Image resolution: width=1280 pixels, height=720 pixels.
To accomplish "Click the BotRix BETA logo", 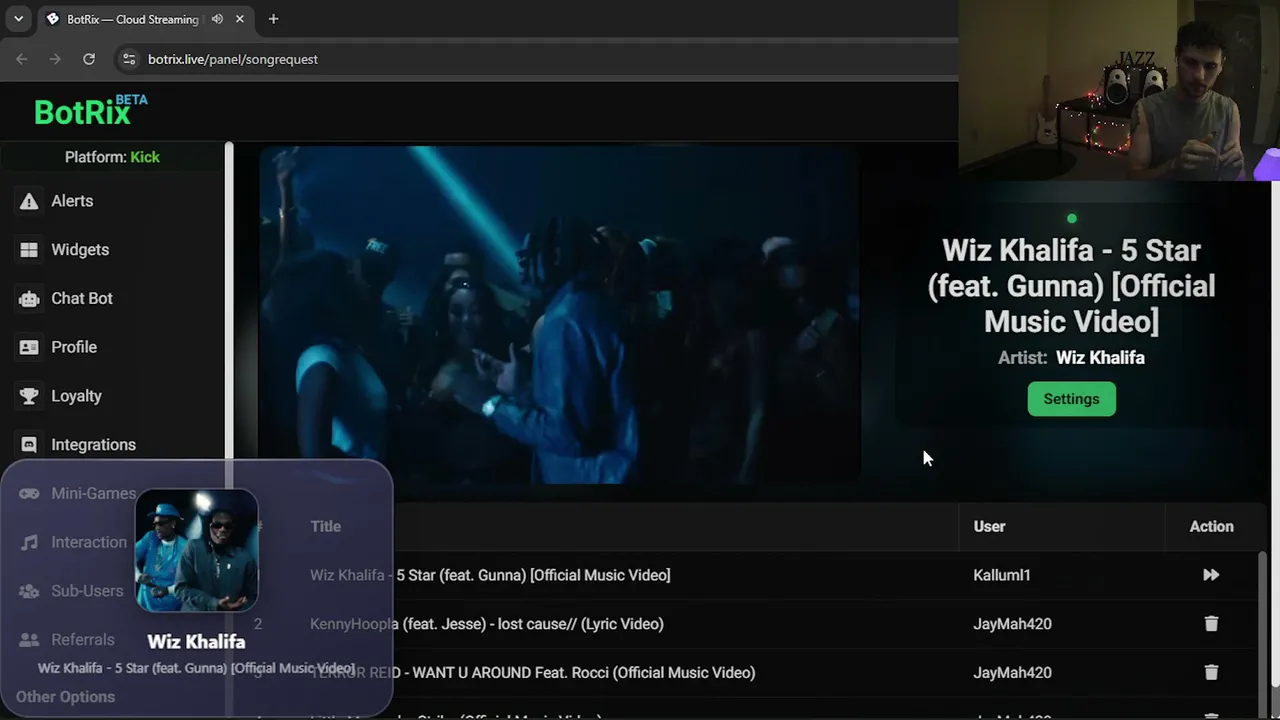I will point(90,110).
